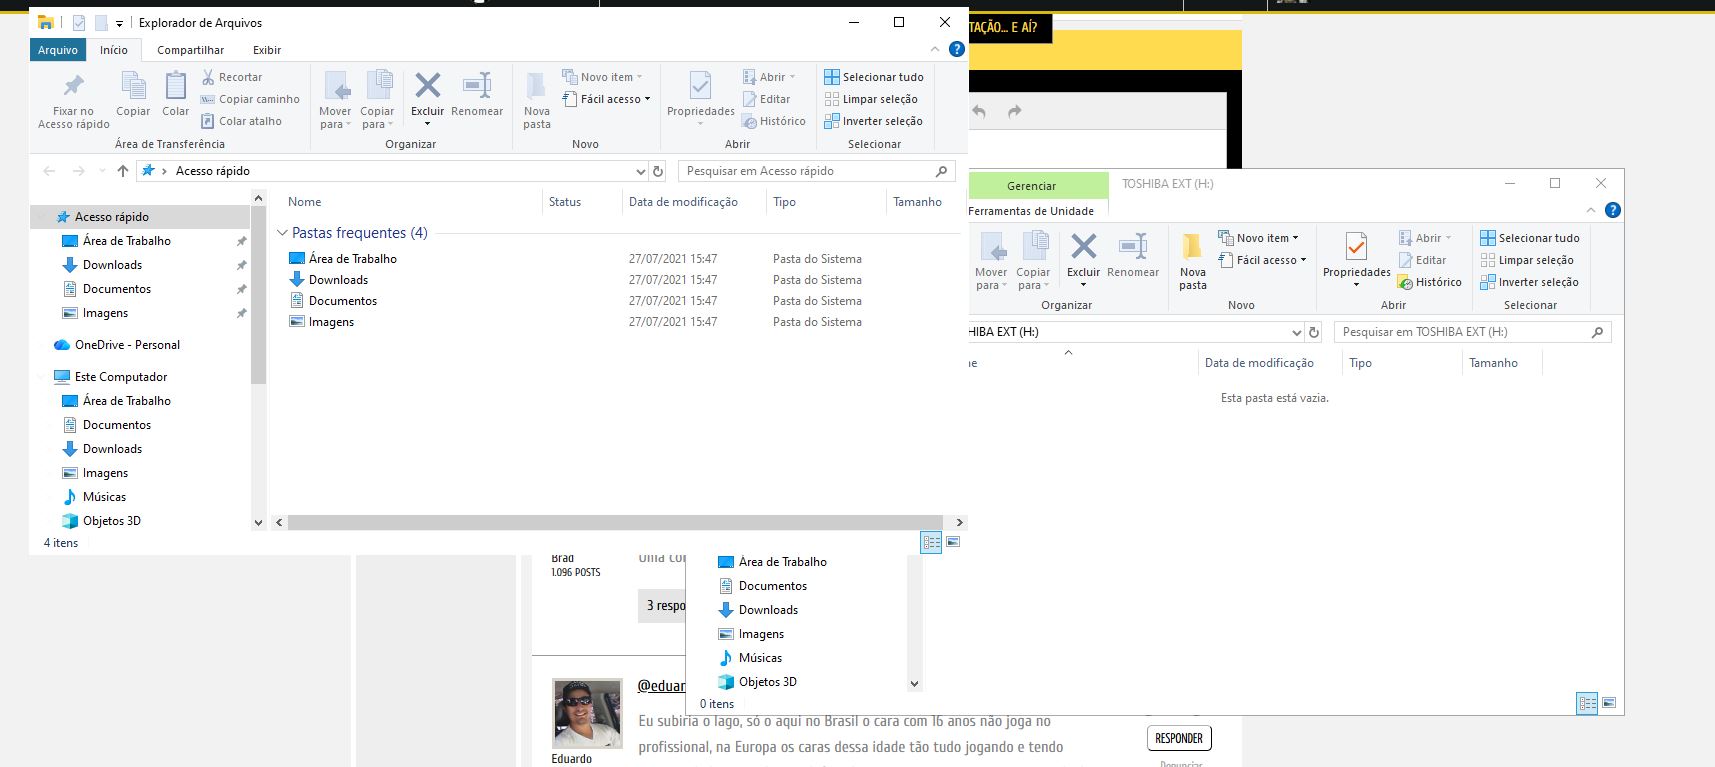The image size is (1715, 767).
Task: Click the Pesquisar em TOSHIBA EXT search field
Action: coord(1462,332)
